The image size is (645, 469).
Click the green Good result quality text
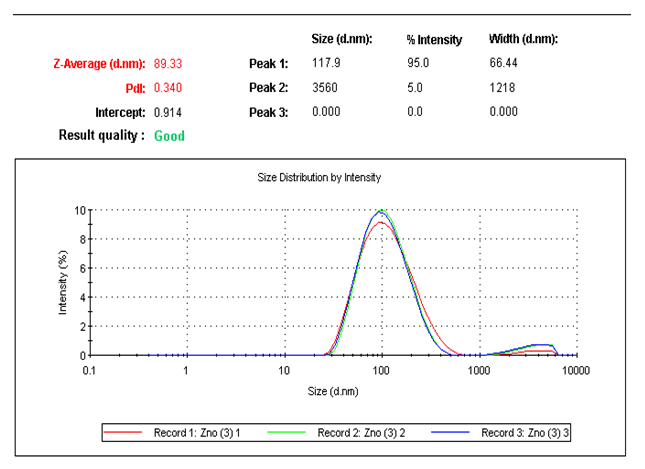(x=169, y=136)
